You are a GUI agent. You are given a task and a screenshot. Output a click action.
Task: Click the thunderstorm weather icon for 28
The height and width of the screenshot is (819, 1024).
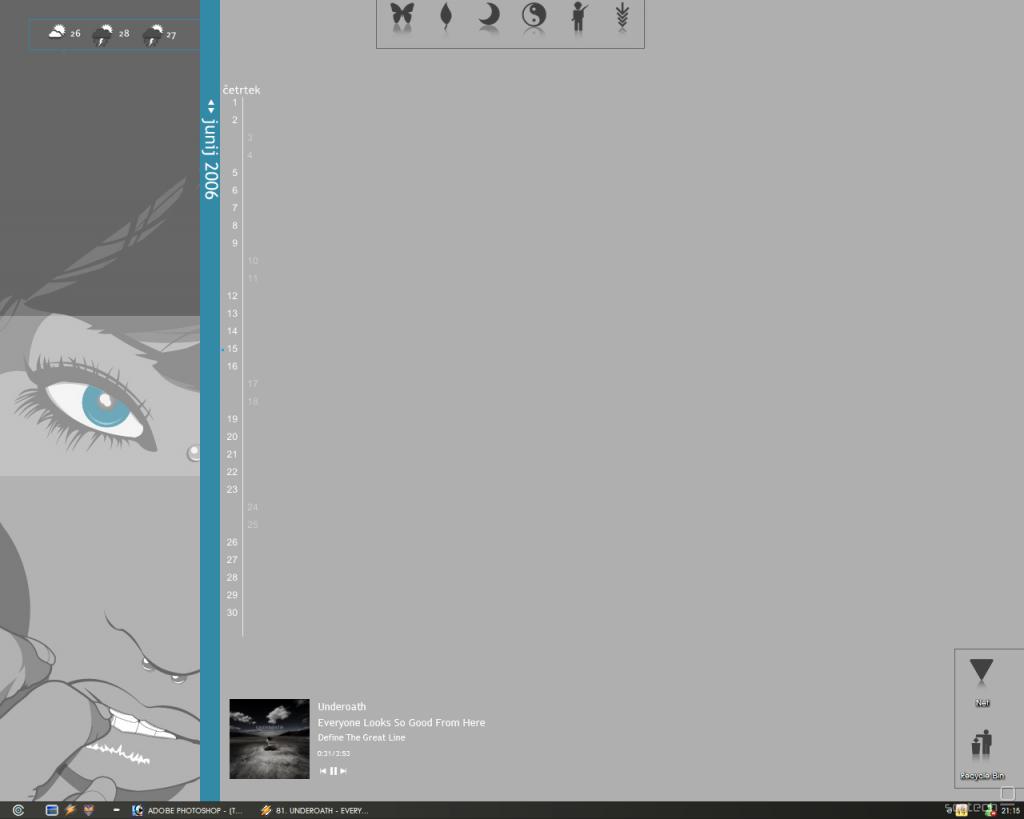pyautogui.click(x=103, y=35)
